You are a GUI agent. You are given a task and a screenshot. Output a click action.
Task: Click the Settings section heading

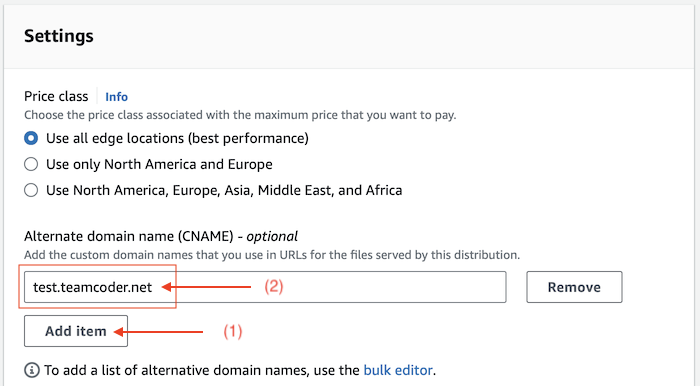[59, 36]
